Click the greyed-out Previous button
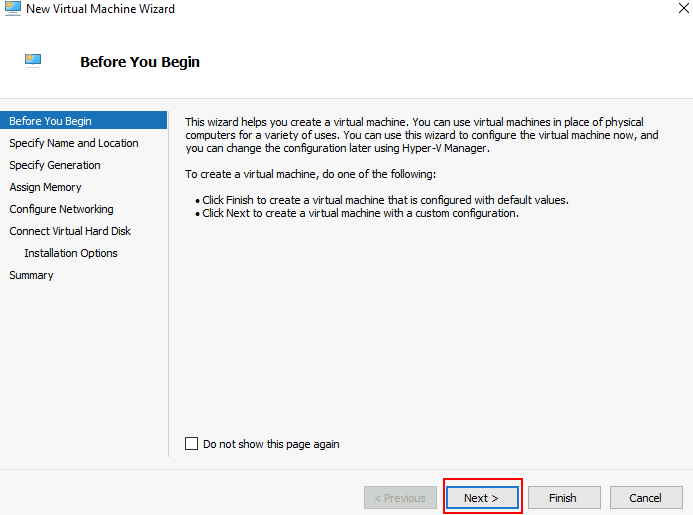The width and height of the screenshot is (693, 515). (x=401, y=498)
